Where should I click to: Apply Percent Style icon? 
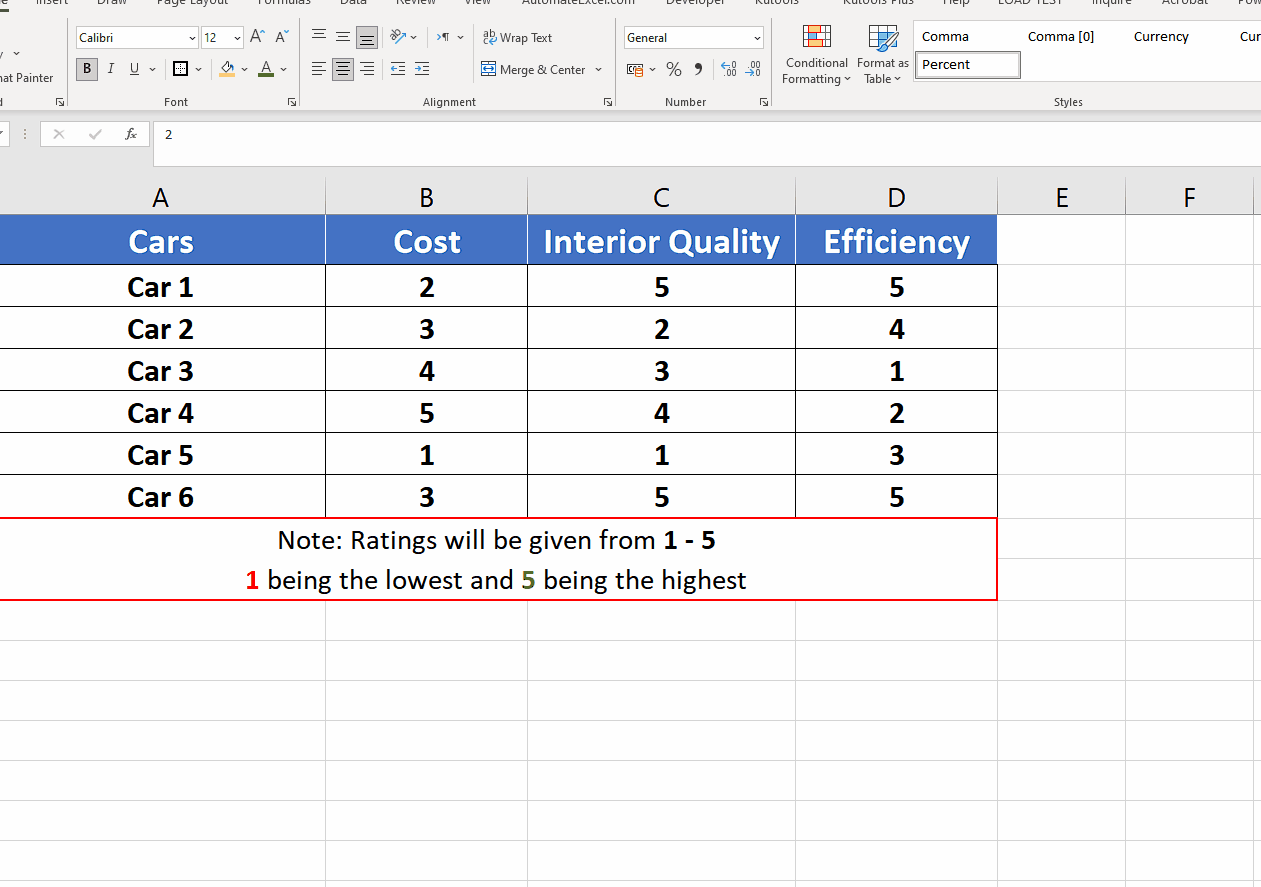pos(674,69)
